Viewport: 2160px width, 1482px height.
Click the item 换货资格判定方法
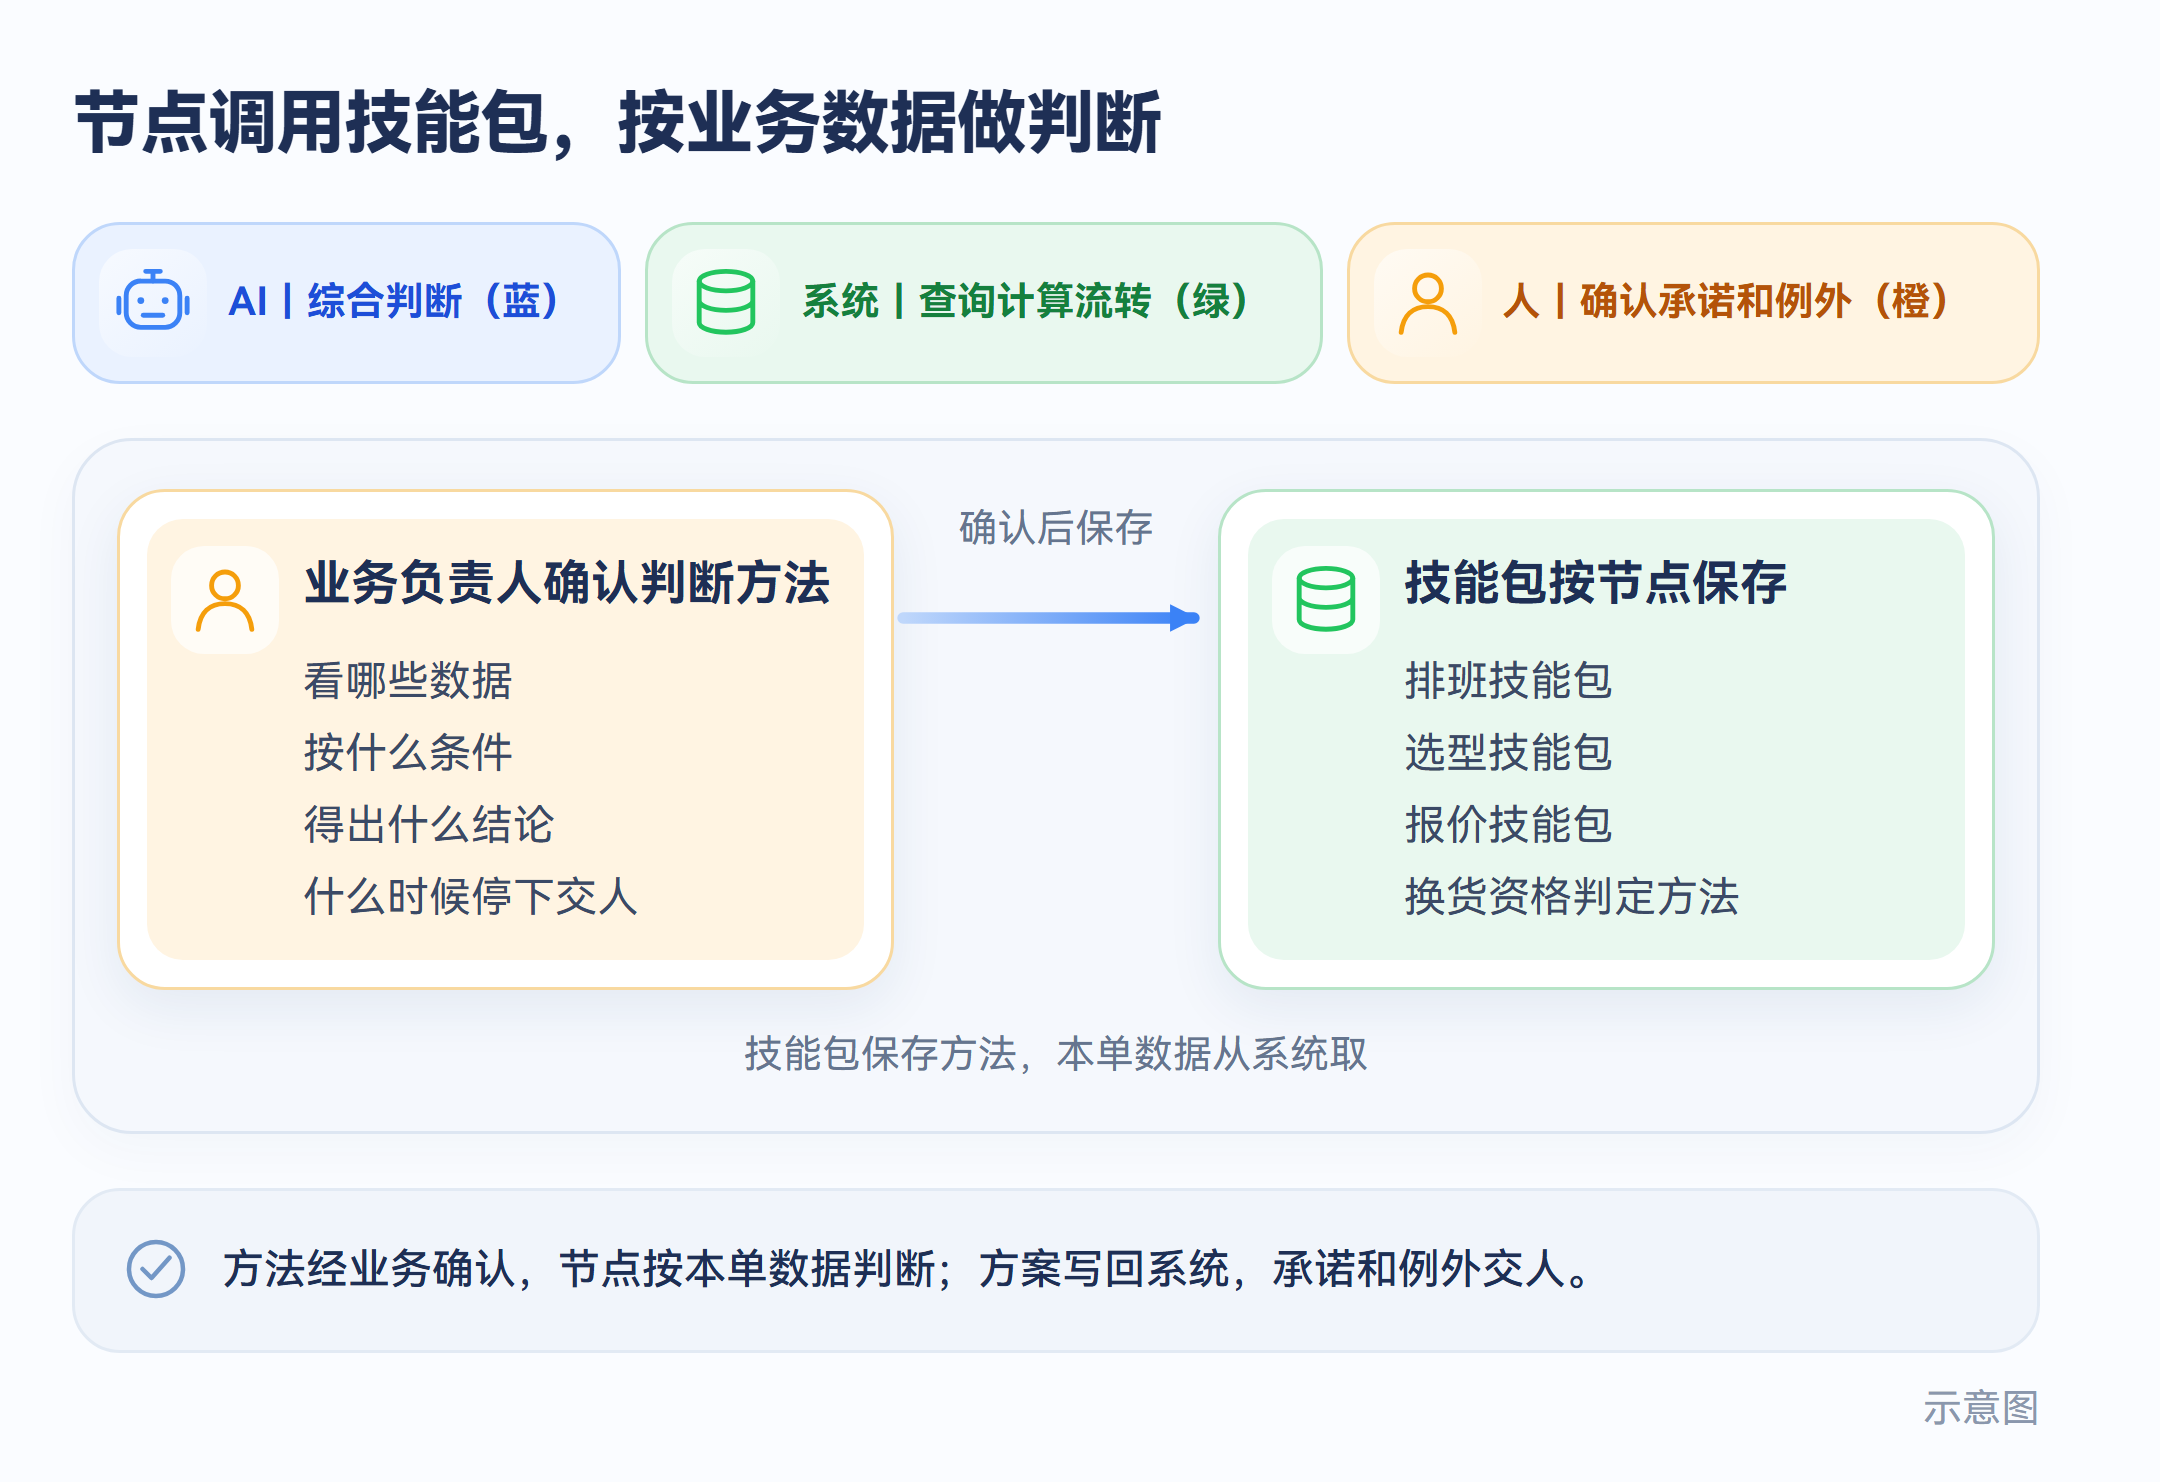[1572, 897]
